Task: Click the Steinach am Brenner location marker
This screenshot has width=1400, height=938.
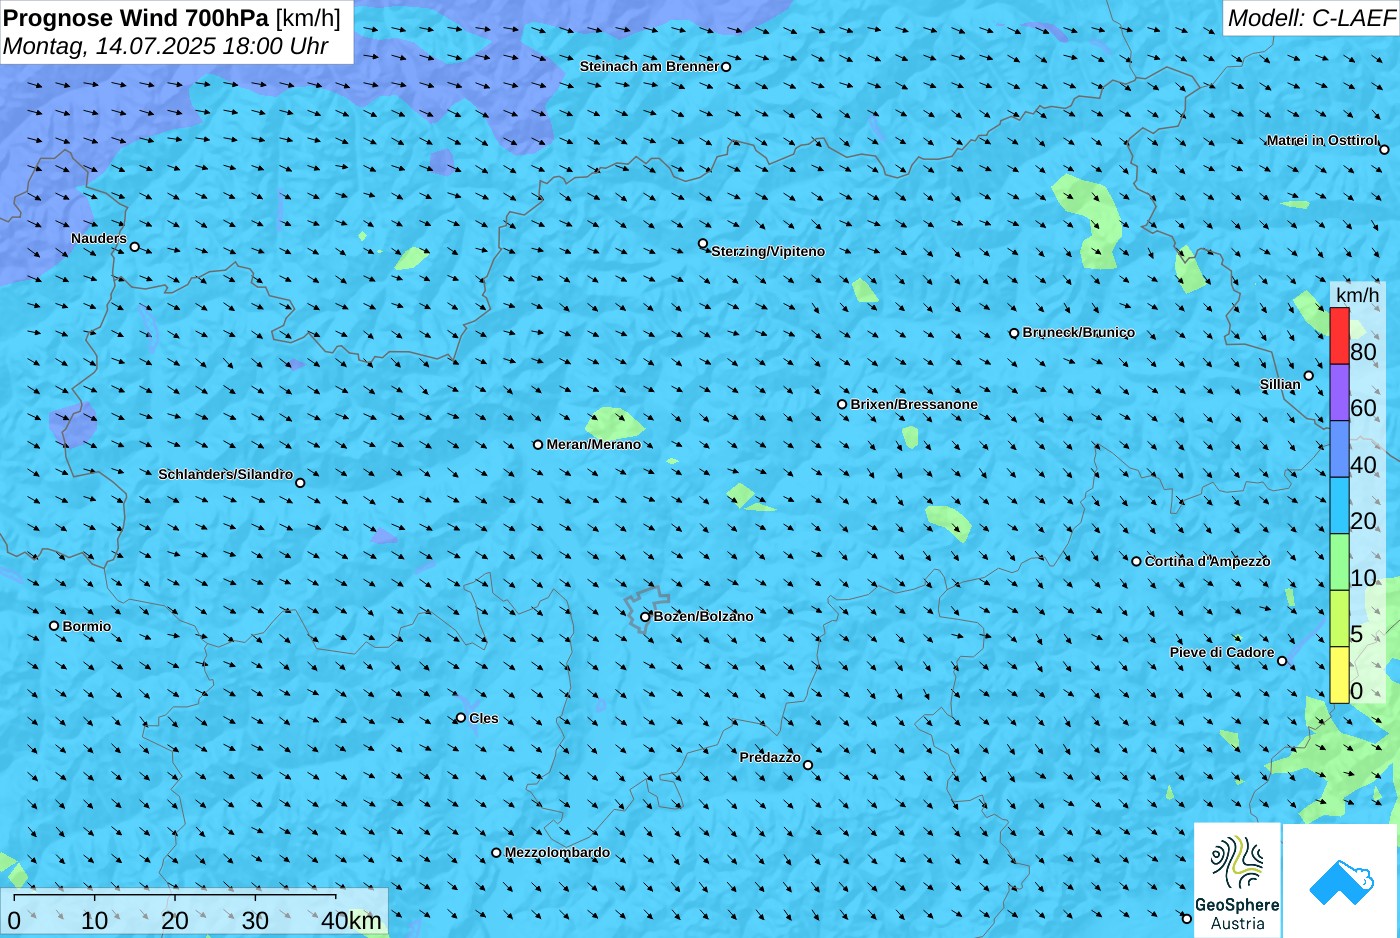Action: (726, 67)
